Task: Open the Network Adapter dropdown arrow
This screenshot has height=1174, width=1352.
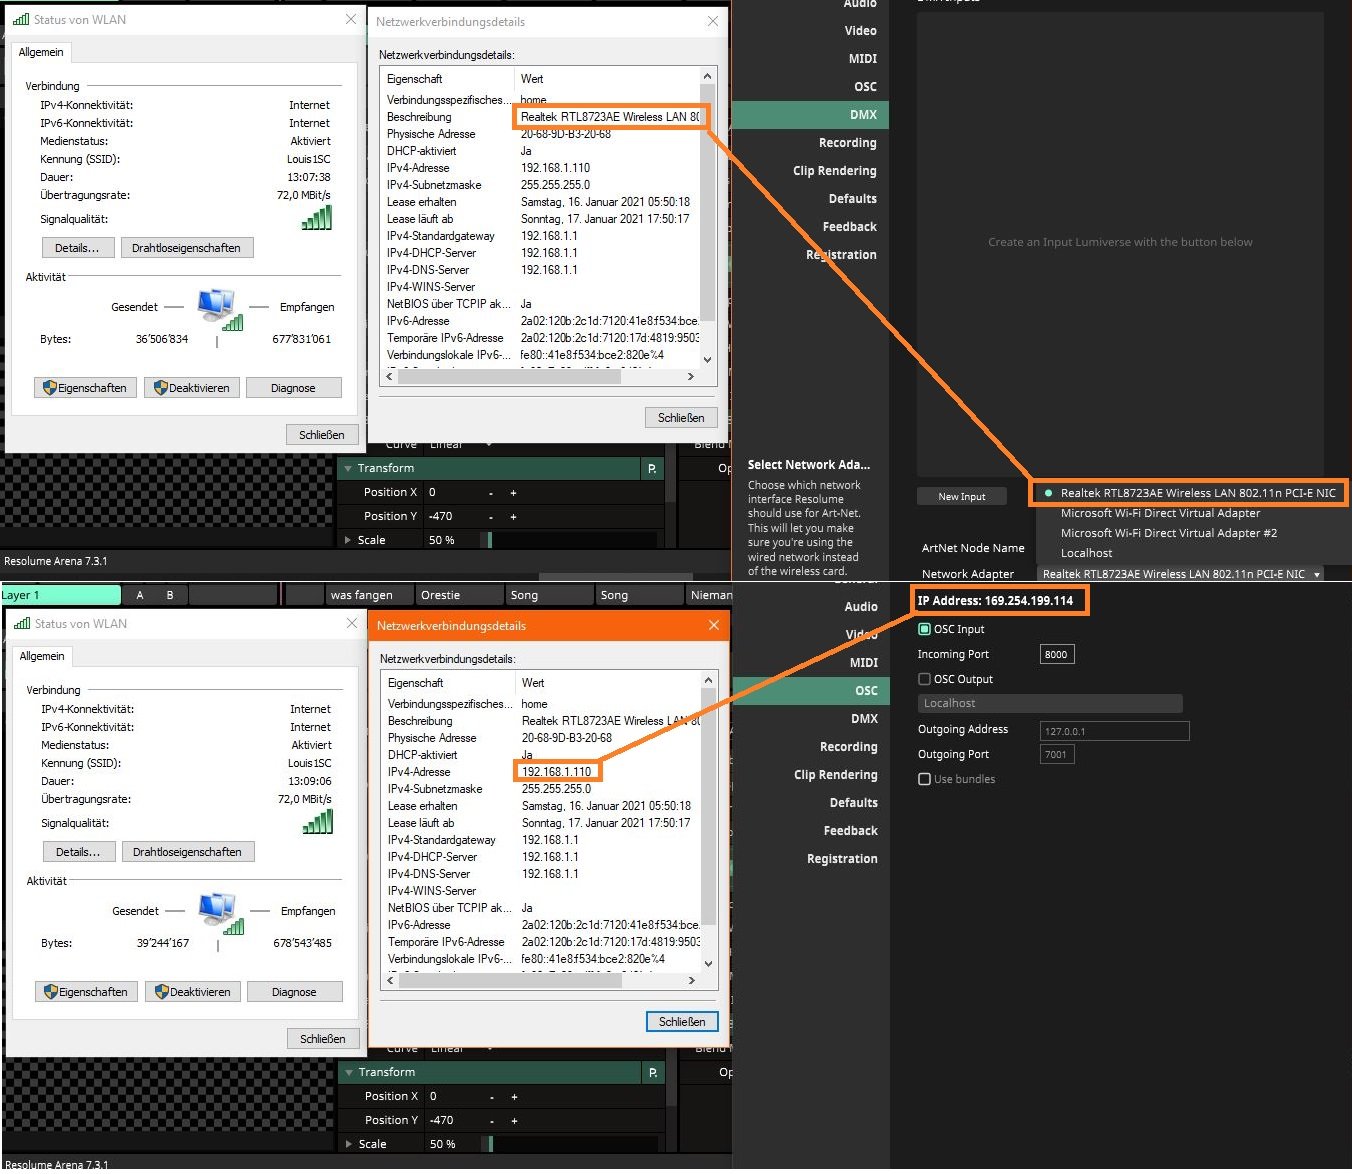Action: click(x=1317, y=574)
